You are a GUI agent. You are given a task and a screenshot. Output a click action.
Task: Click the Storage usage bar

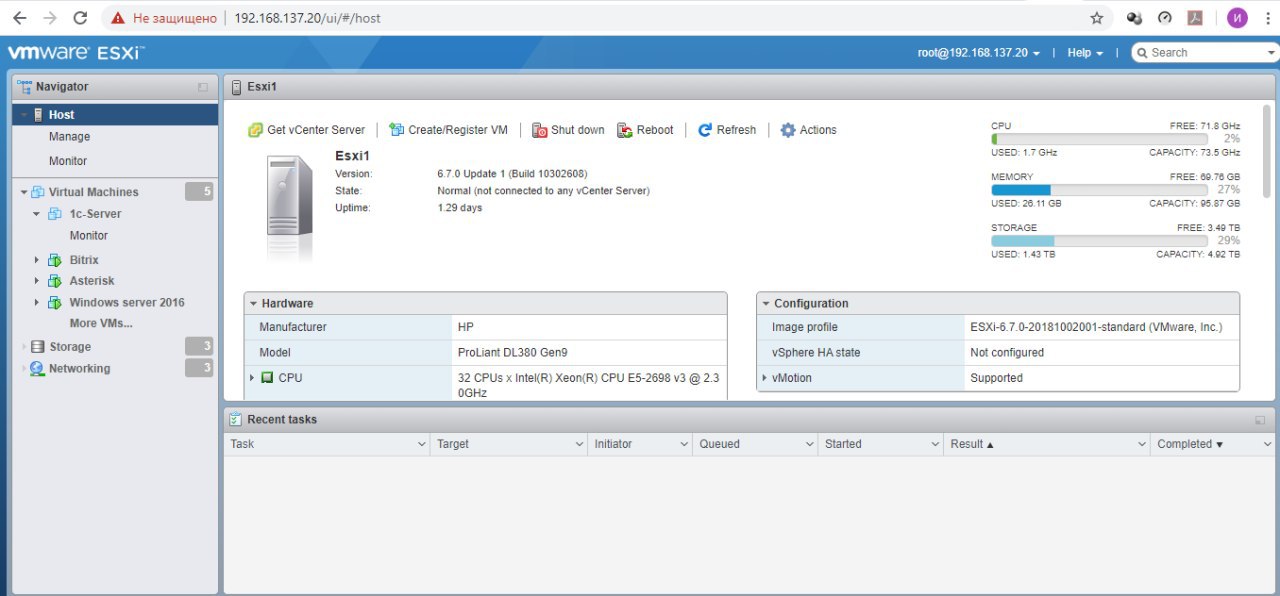coord(1099,241)
